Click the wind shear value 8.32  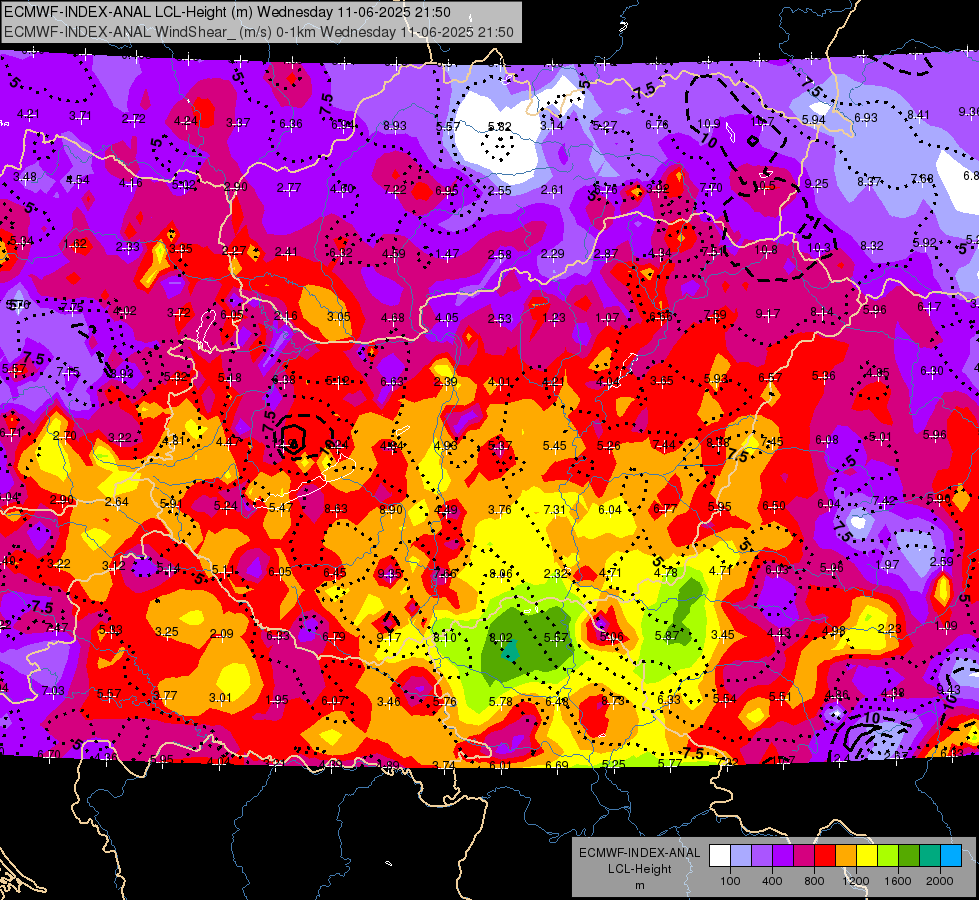[872, 246]
